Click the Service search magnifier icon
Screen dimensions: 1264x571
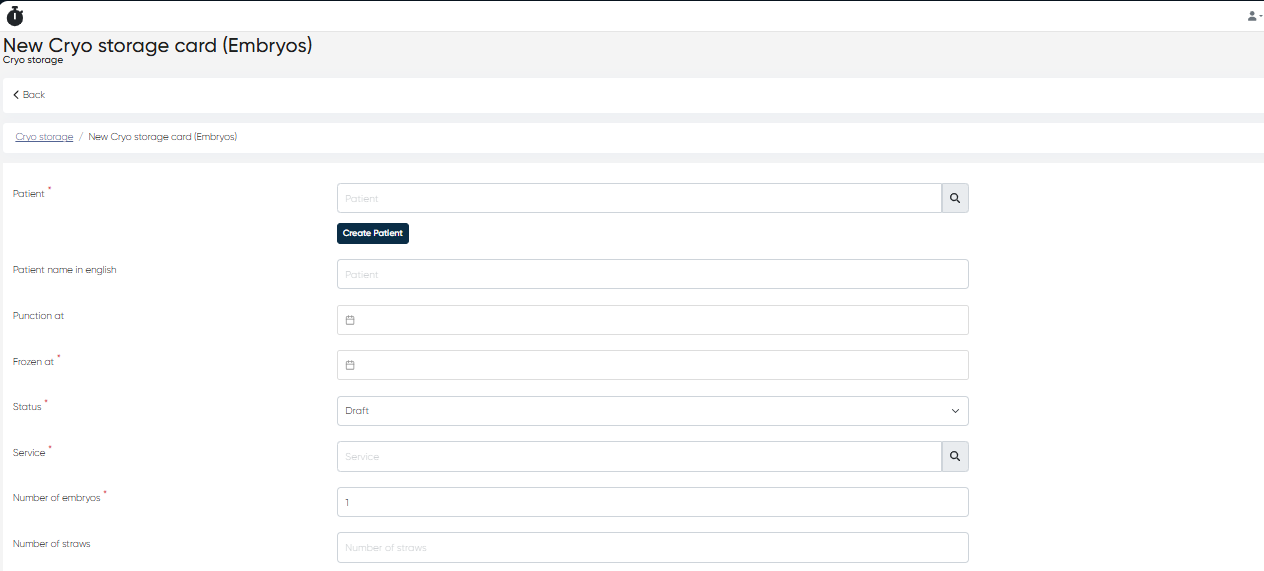955,457
